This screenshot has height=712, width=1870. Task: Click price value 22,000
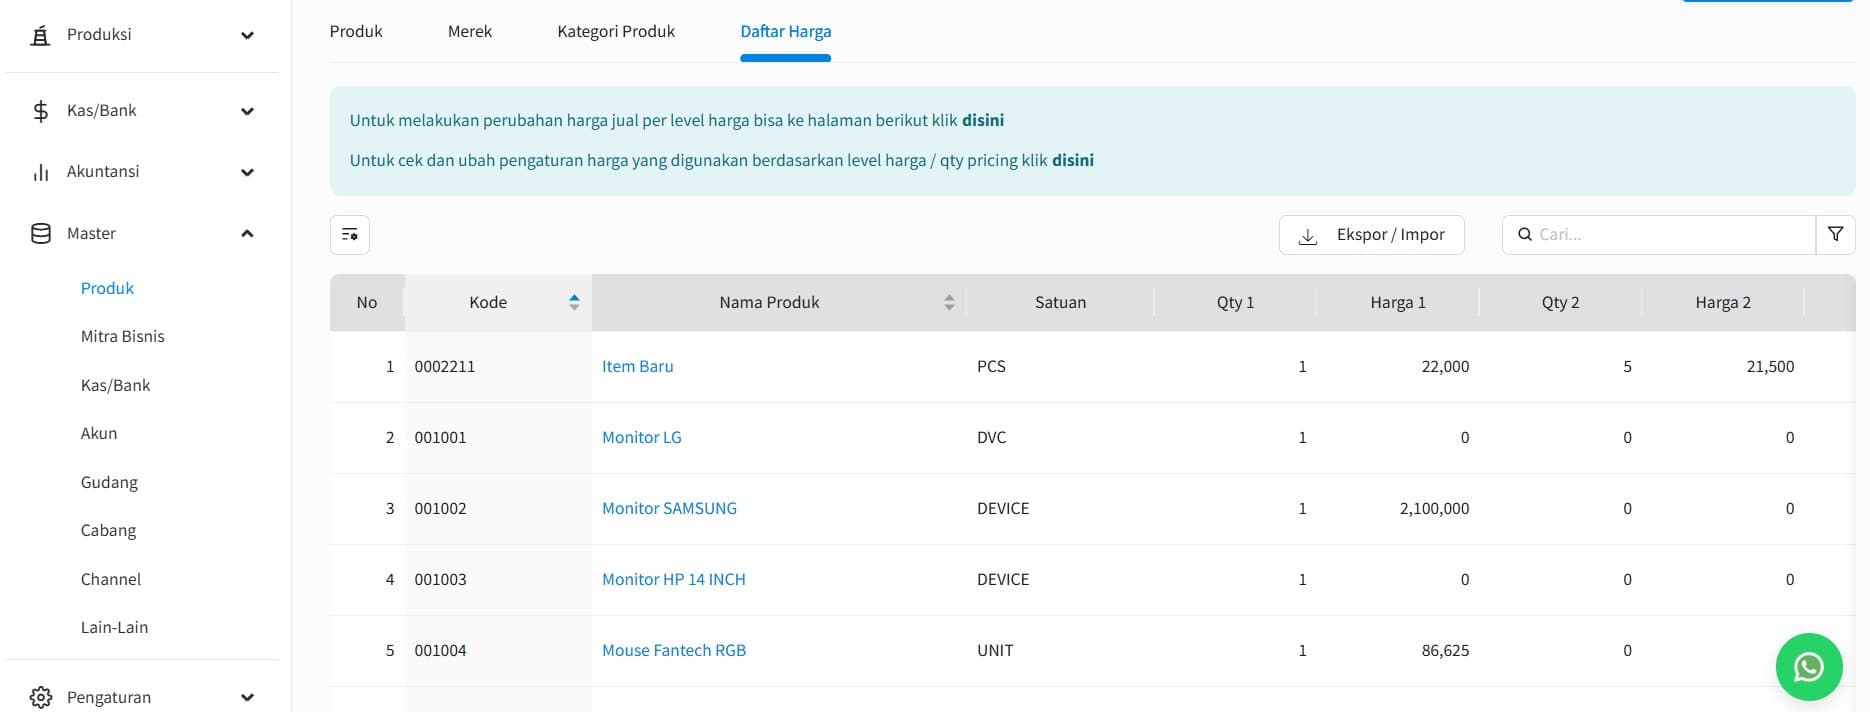pyautogui.click(x=1445, y=366)
